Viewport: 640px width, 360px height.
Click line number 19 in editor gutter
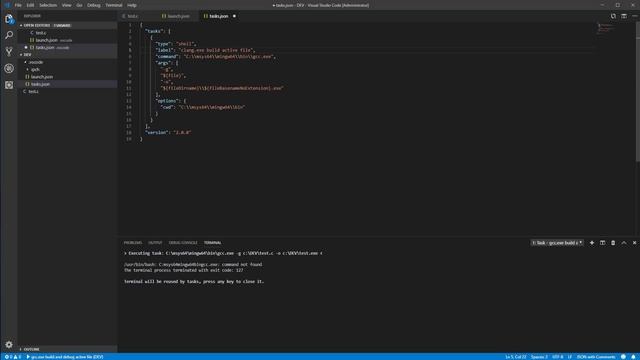click(129, 139)
